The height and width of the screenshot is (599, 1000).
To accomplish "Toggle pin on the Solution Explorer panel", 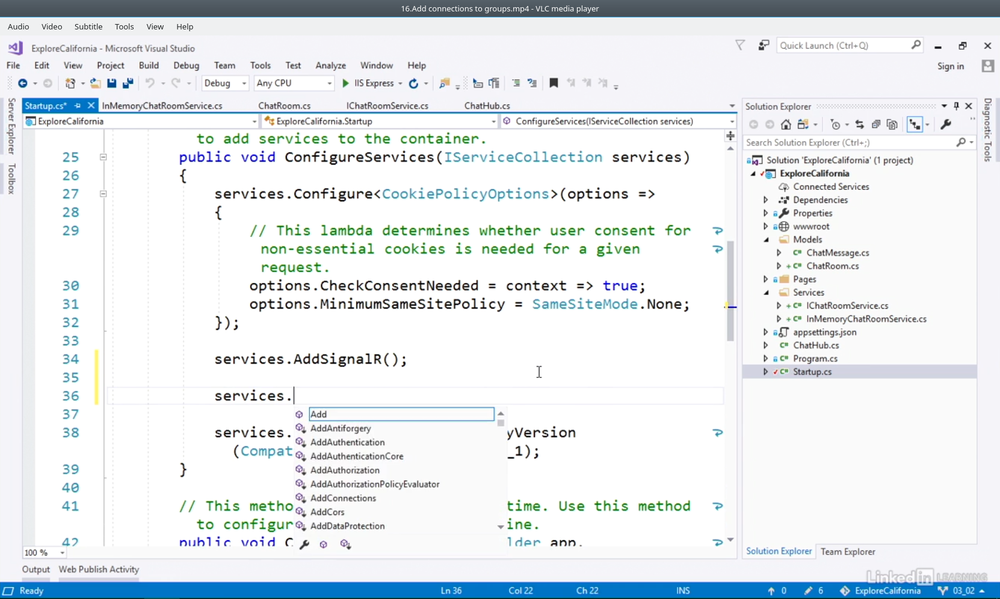I will [956, 106].
